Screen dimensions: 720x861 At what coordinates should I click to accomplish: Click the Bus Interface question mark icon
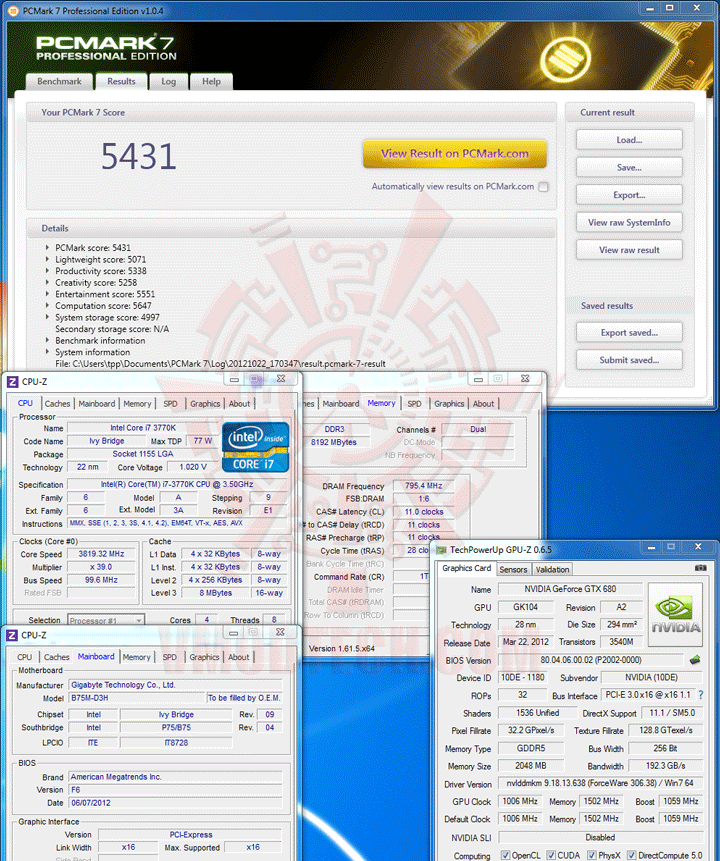tap(701, 695)
